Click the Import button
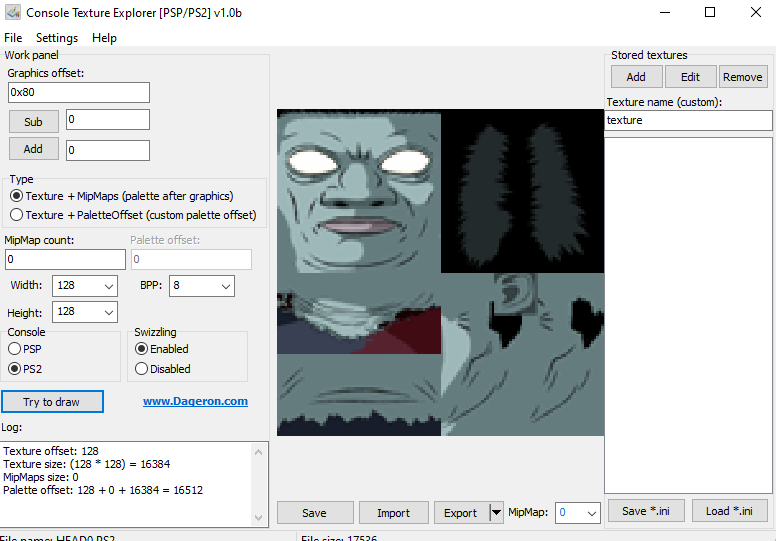 [393, 513]
